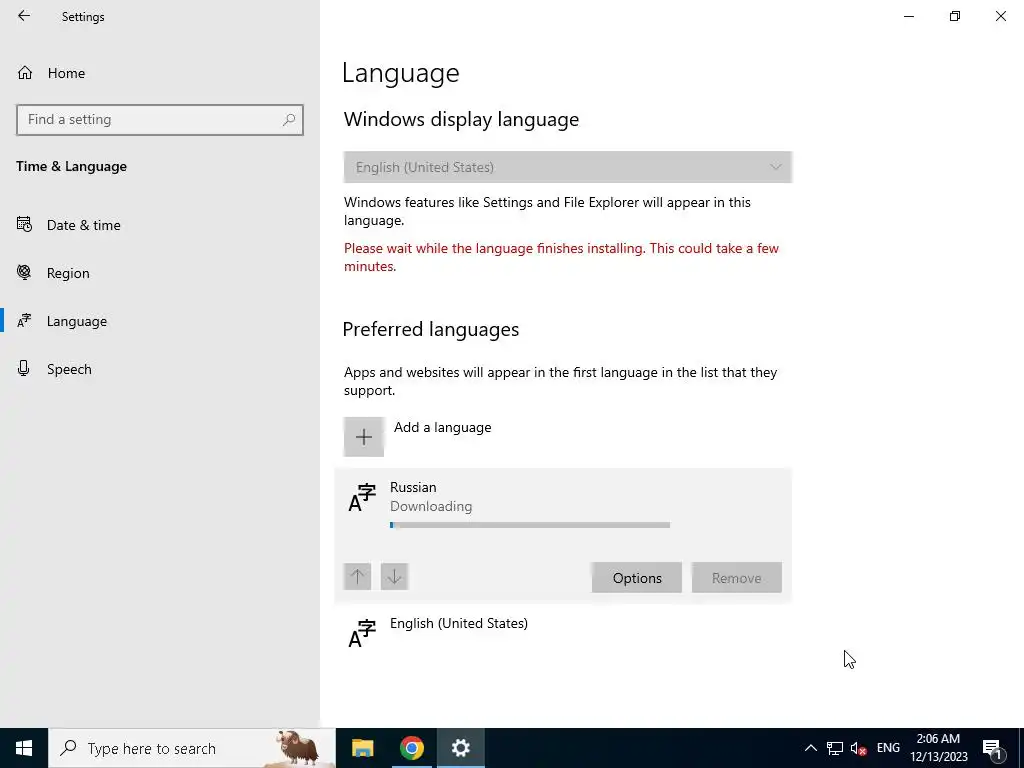Click the muted volume icon in tray
1024x768 pixels.
coord(859,748)
